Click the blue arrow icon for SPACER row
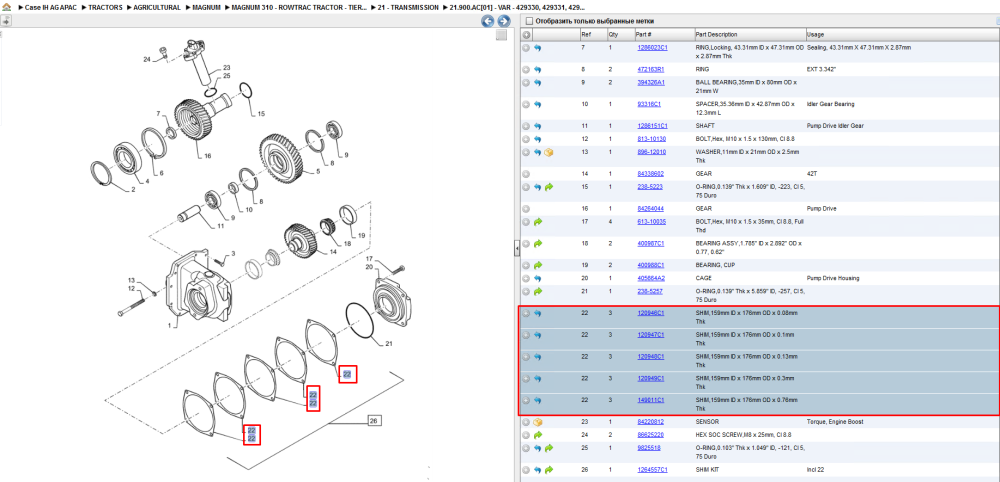The image size is (1000, 482). pos(537,105)
